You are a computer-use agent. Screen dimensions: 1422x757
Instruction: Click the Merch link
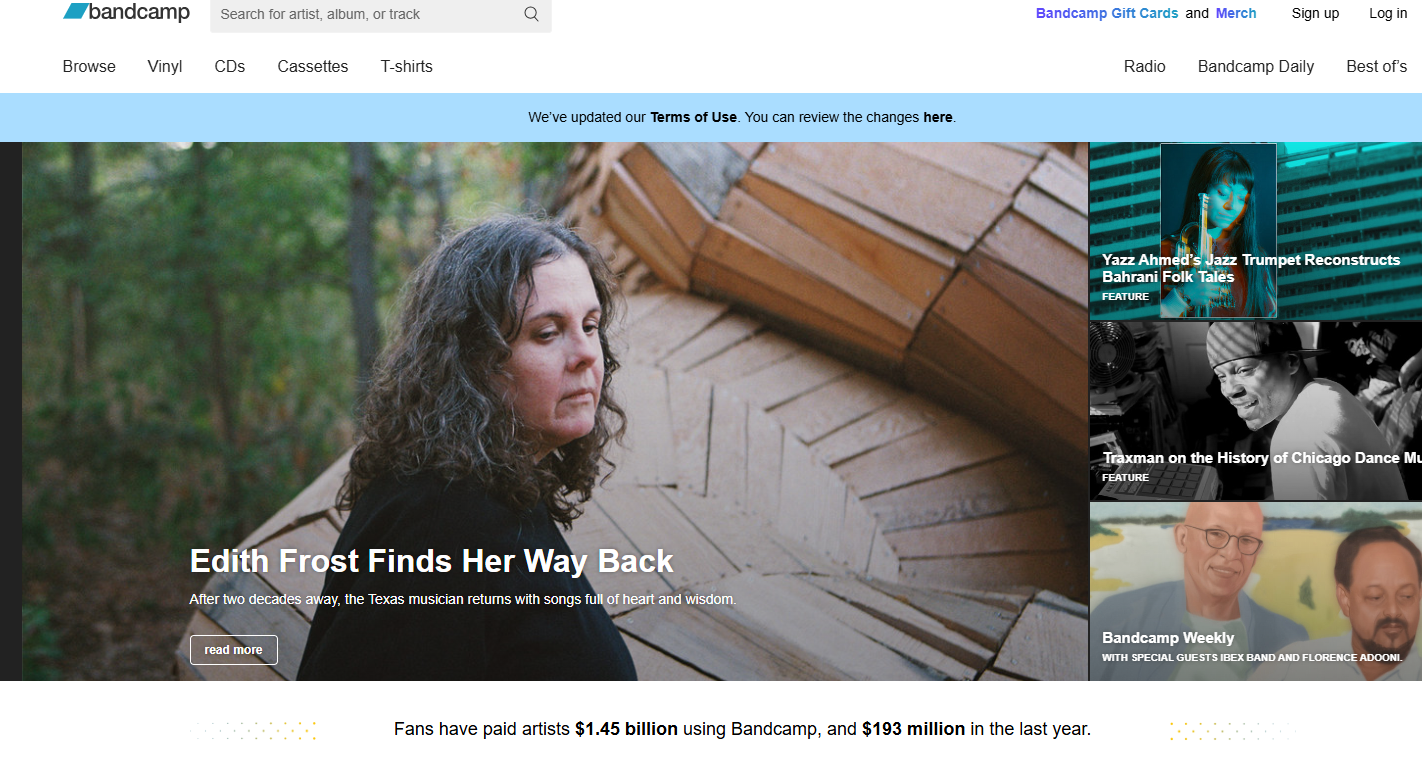click(1236, 13)
